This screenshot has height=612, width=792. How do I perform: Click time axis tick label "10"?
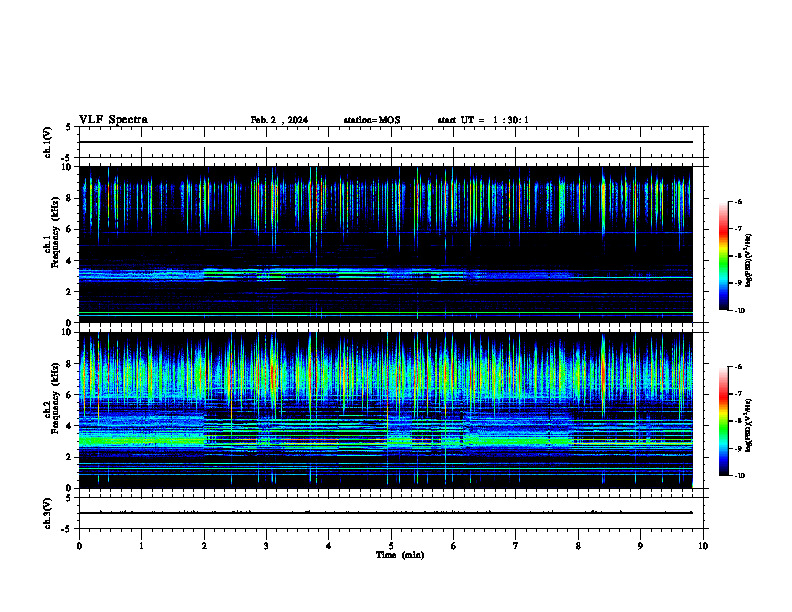click(703, 546)
